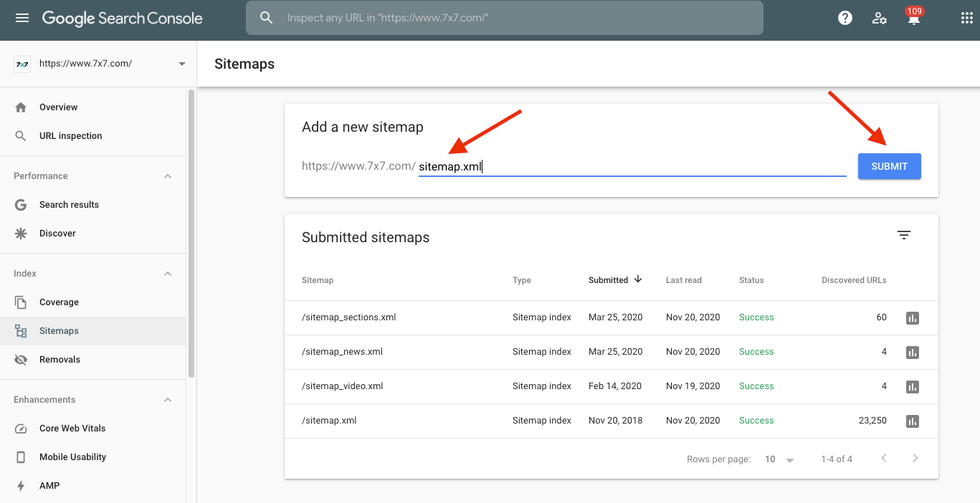The height and width of the screenshot is (503, 980).
Task: Open chart report for /sitemap_video.xml row
Action: (912, 387)
